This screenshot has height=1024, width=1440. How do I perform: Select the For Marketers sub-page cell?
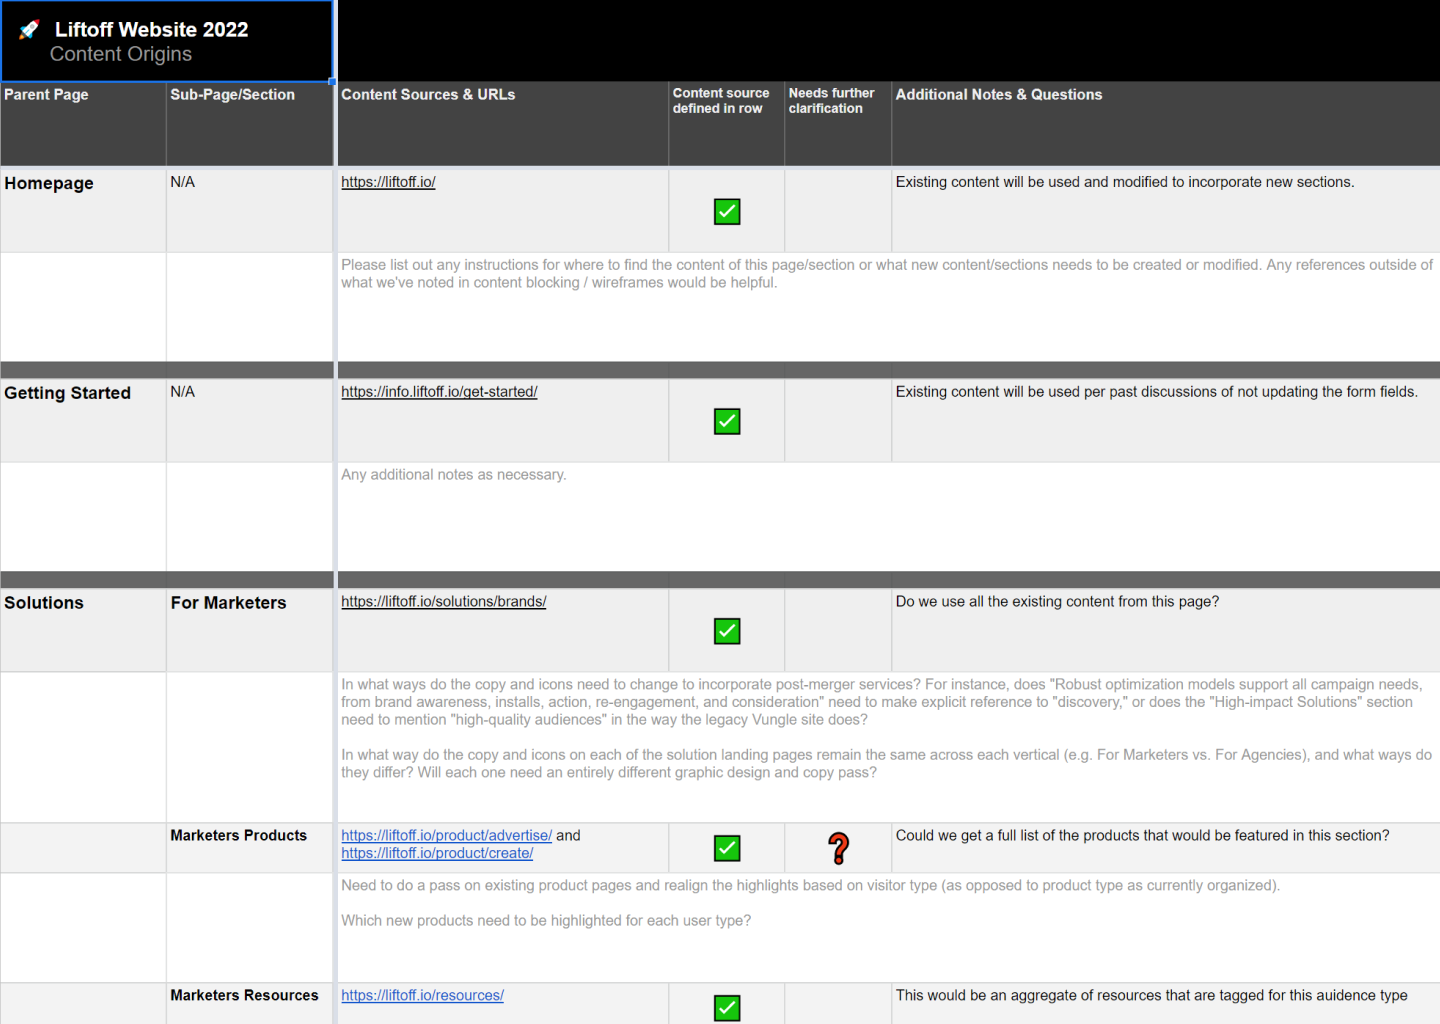(x=250, y=630)
